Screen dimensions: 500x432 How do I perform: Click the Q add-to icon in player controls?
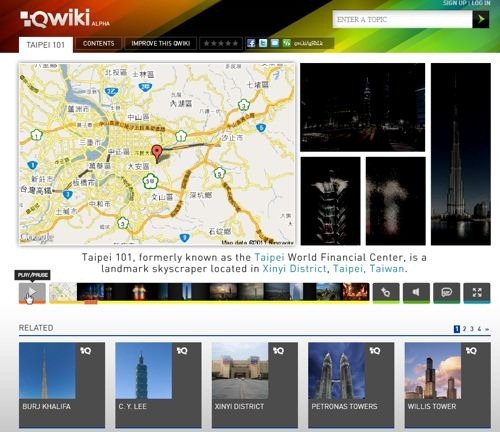[386, 293]
